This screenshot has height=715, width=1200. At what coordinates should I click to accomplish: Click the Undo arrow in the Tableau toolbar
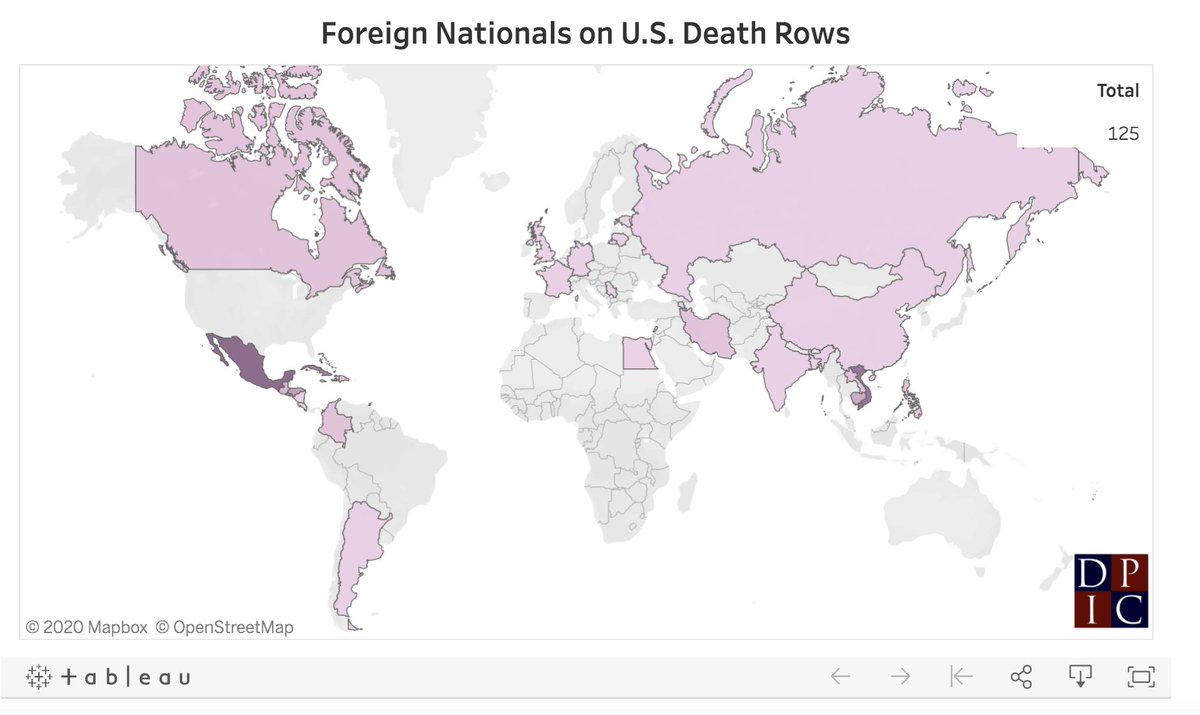tap(840, 677)
